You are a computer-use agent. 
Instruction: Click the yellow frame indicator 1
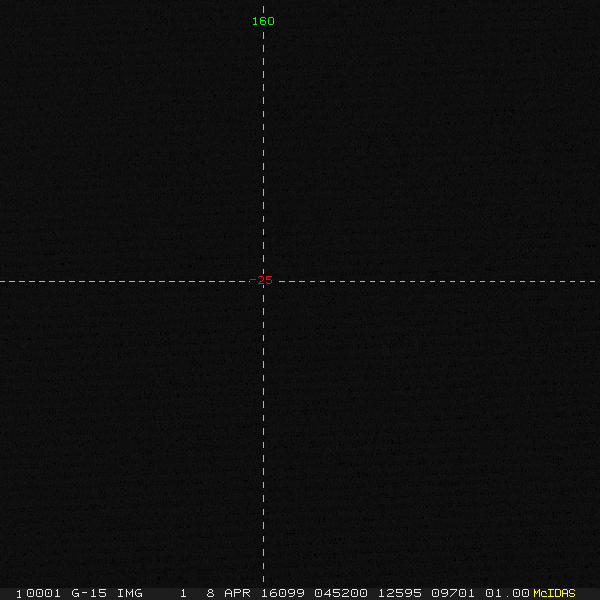coord(19,594)
